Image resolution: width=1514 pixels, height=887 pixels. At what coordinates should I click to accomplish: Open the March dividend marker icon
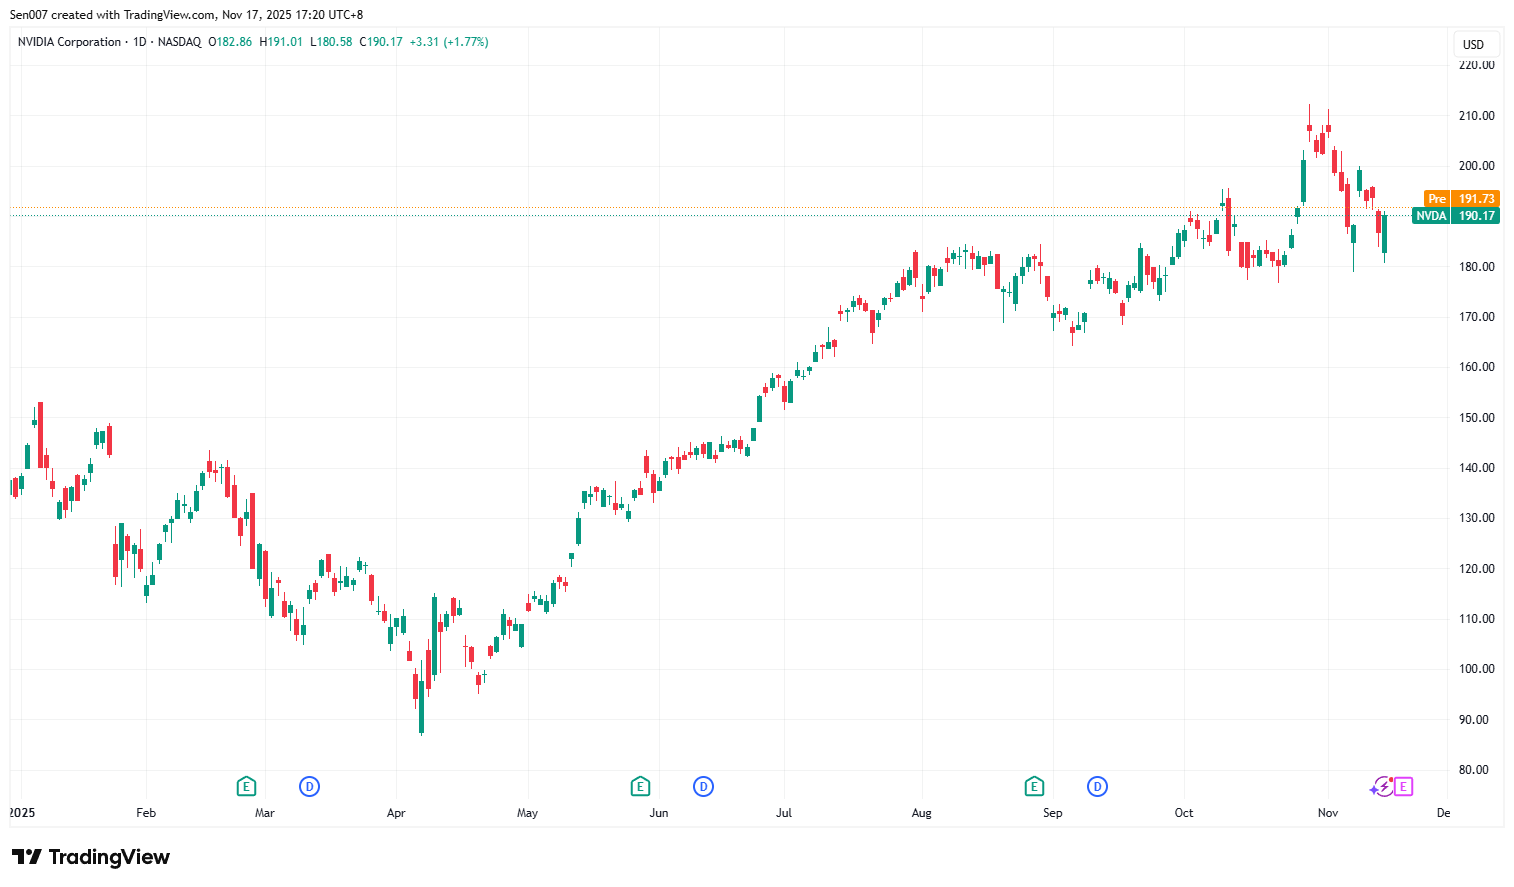point(309,787)
